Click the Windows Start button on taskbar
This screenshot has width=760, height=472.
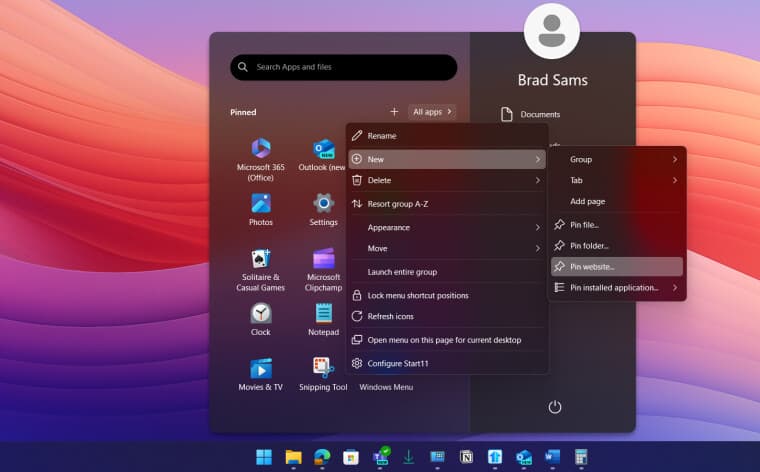(264, 457)
